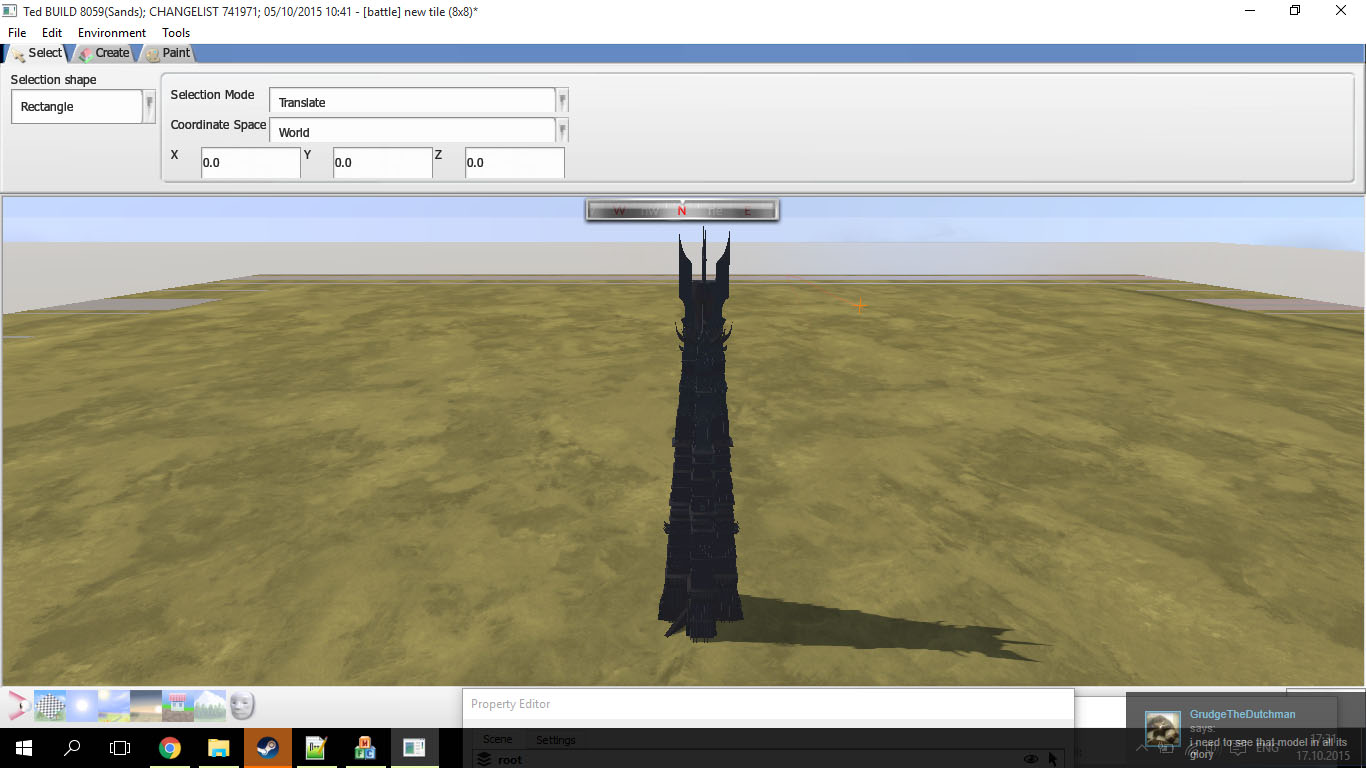This screenshot has height=768, width=1366.
Task: Open the Selection shape dropdown arrow
Action: (150, 106)
